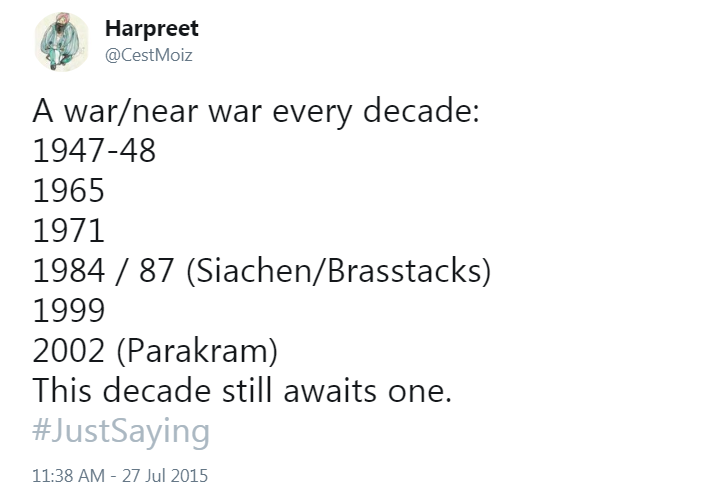
Task: Click the year 1971
Action: (69, 231)
